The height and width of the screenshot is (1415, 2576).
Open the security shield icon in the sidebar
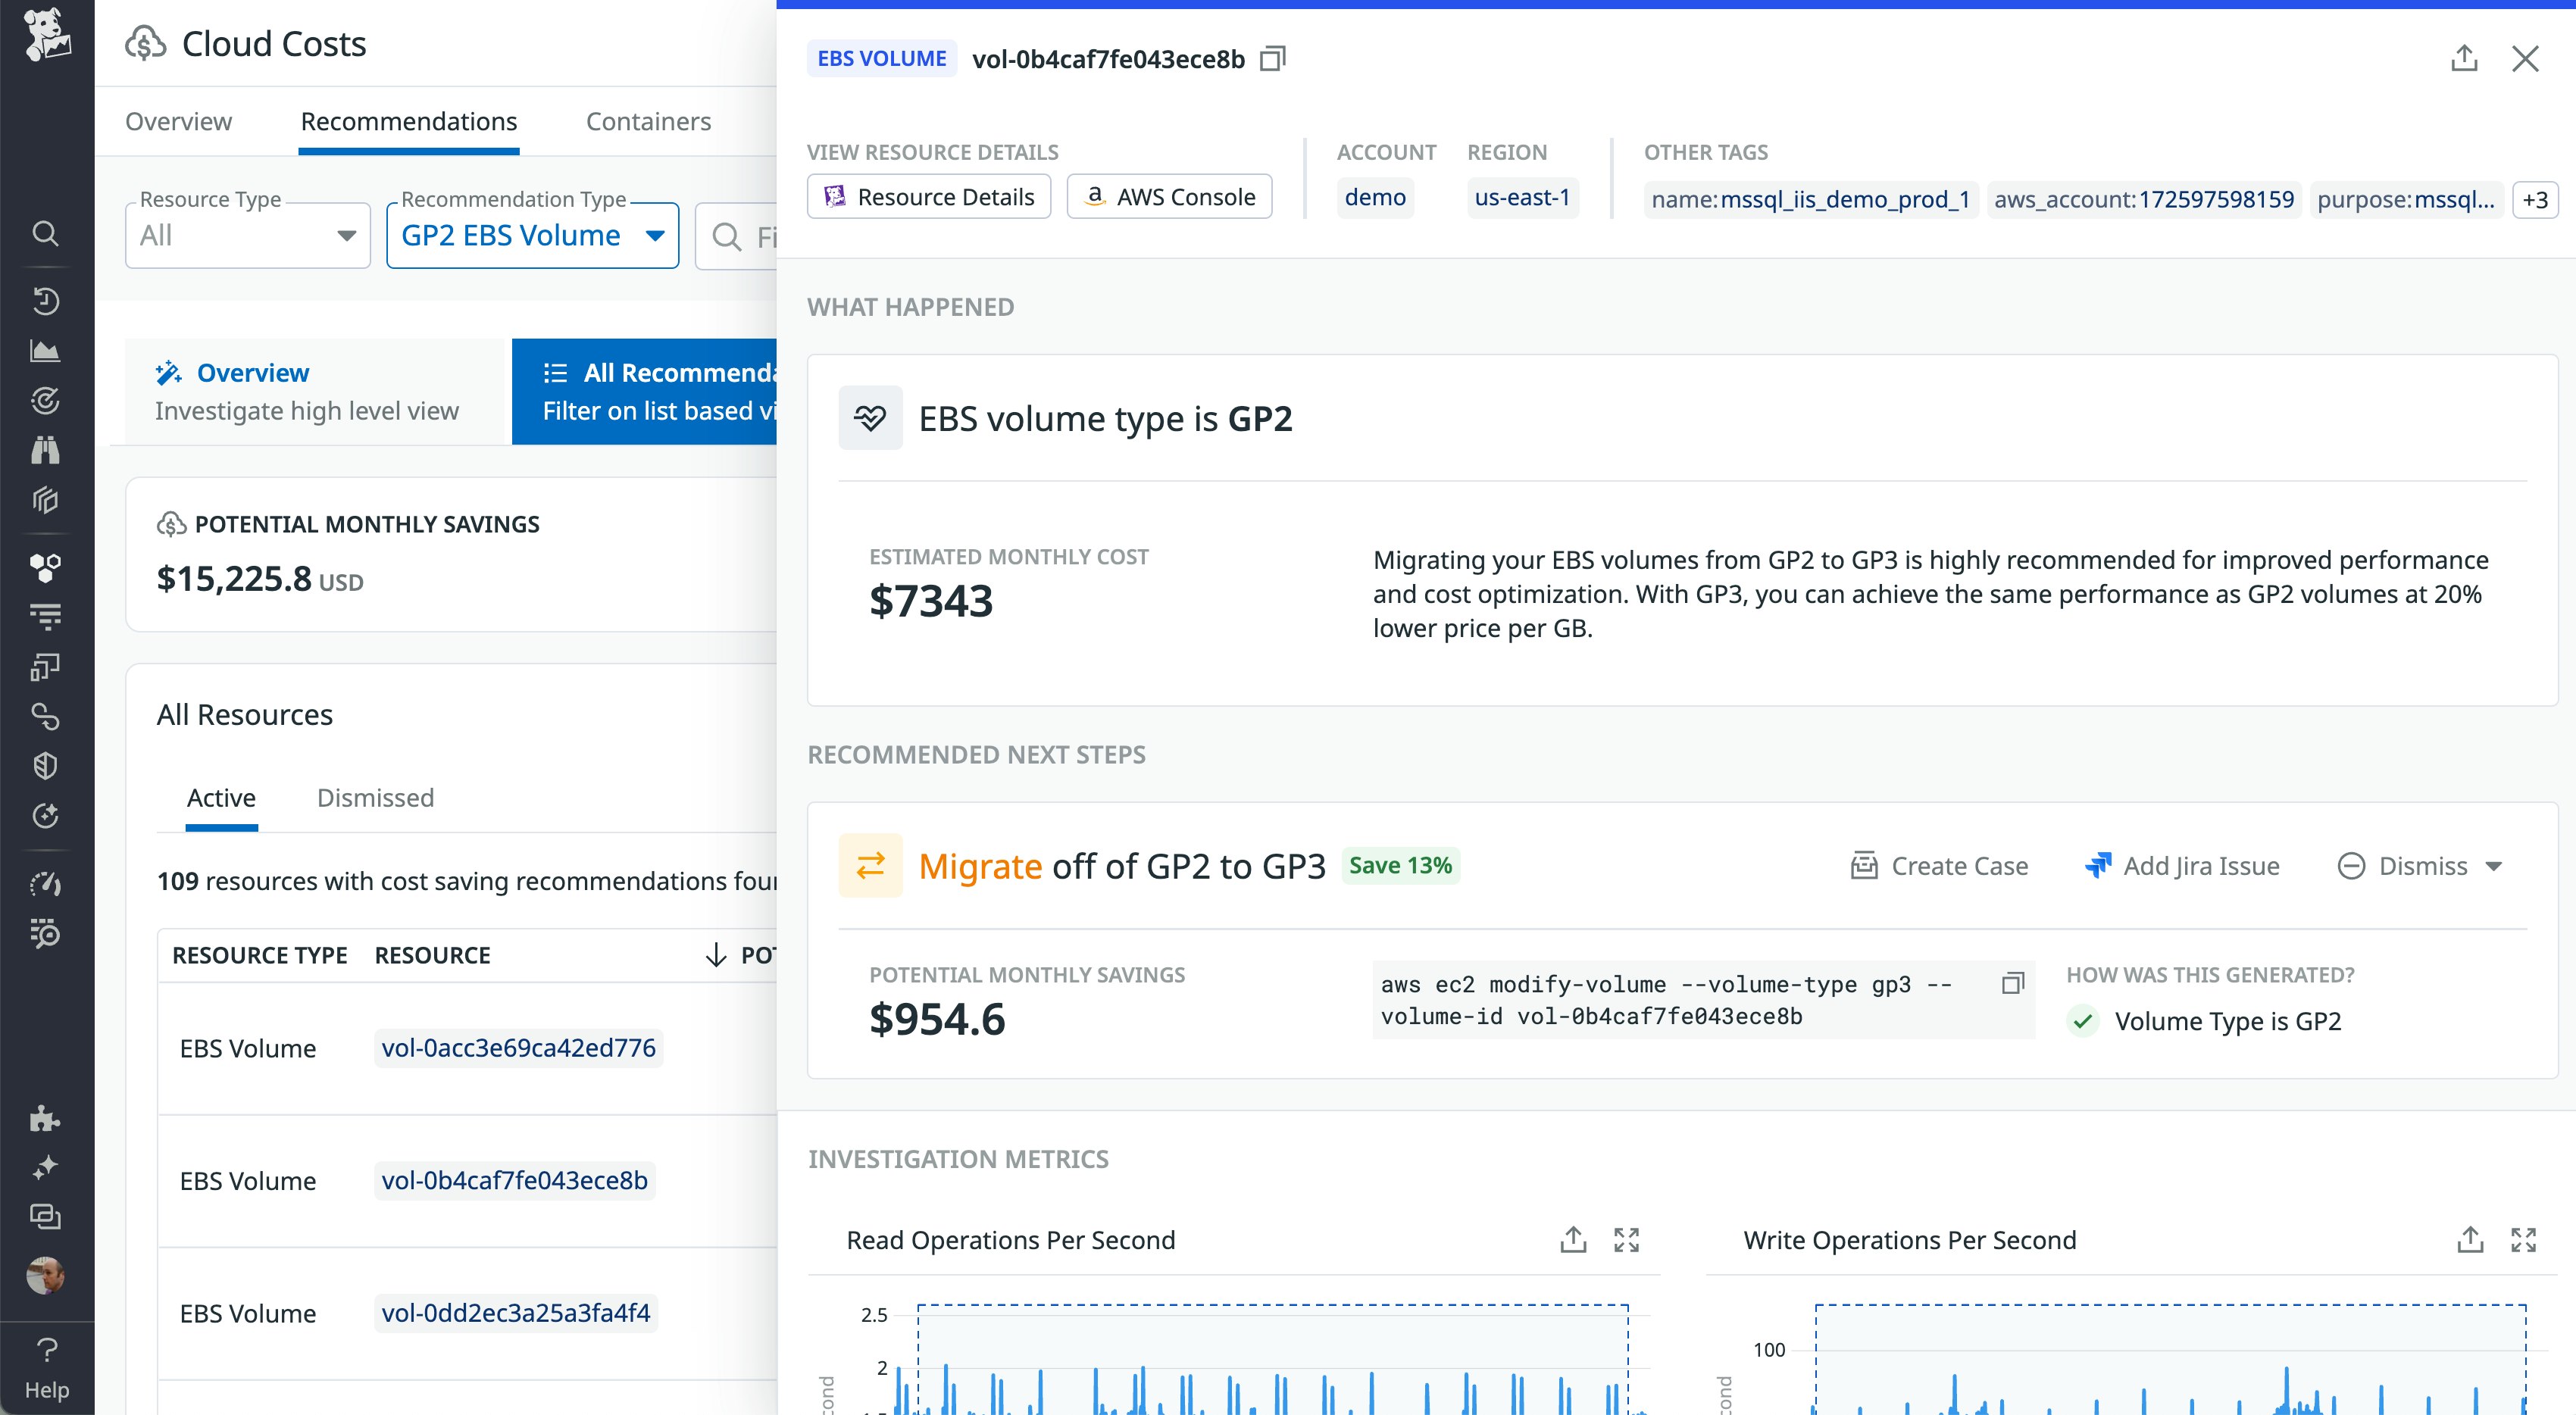coord(46,766)
